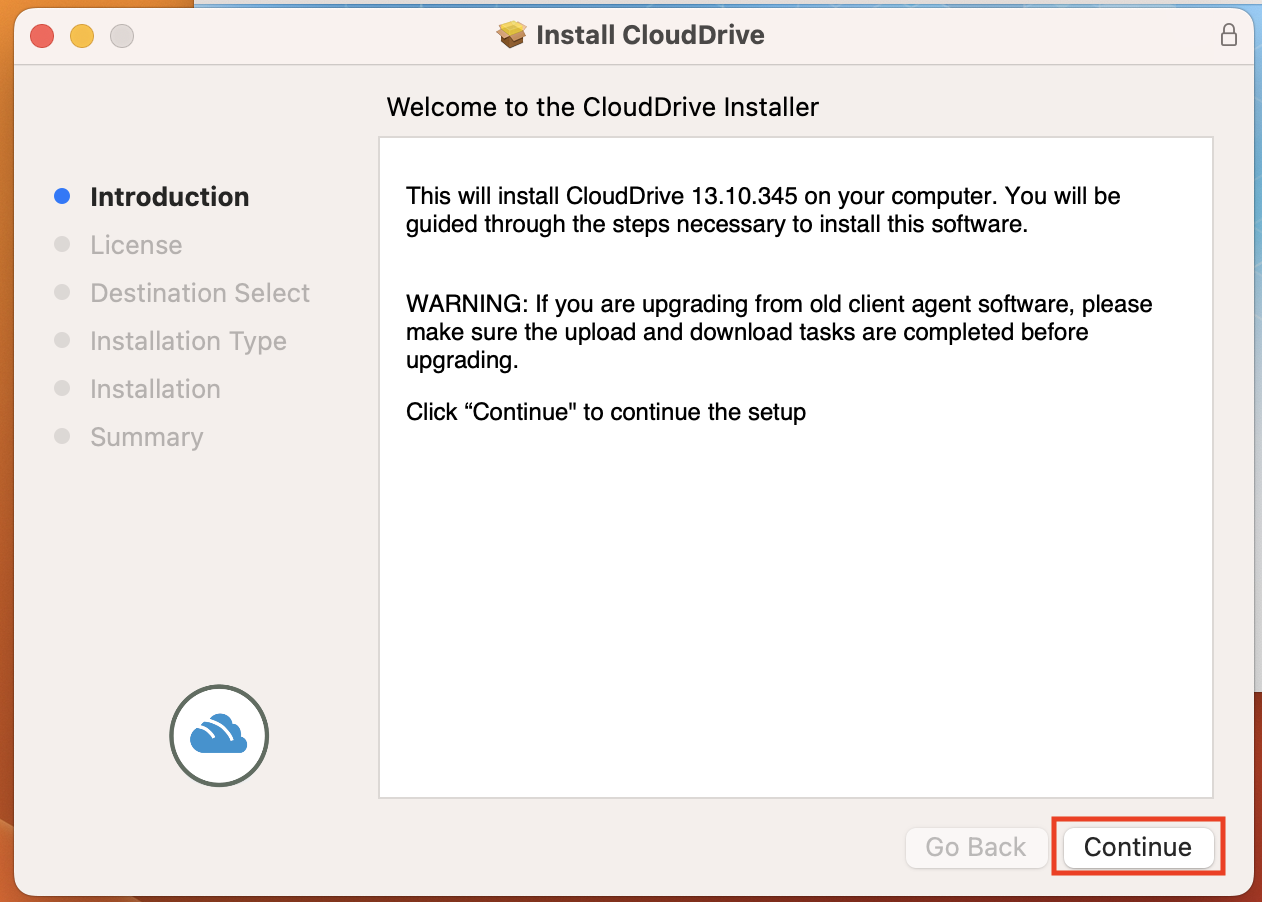Click the gray disabled zoom window button
The image size is (1262, 902).
click(x=122, y=36)
